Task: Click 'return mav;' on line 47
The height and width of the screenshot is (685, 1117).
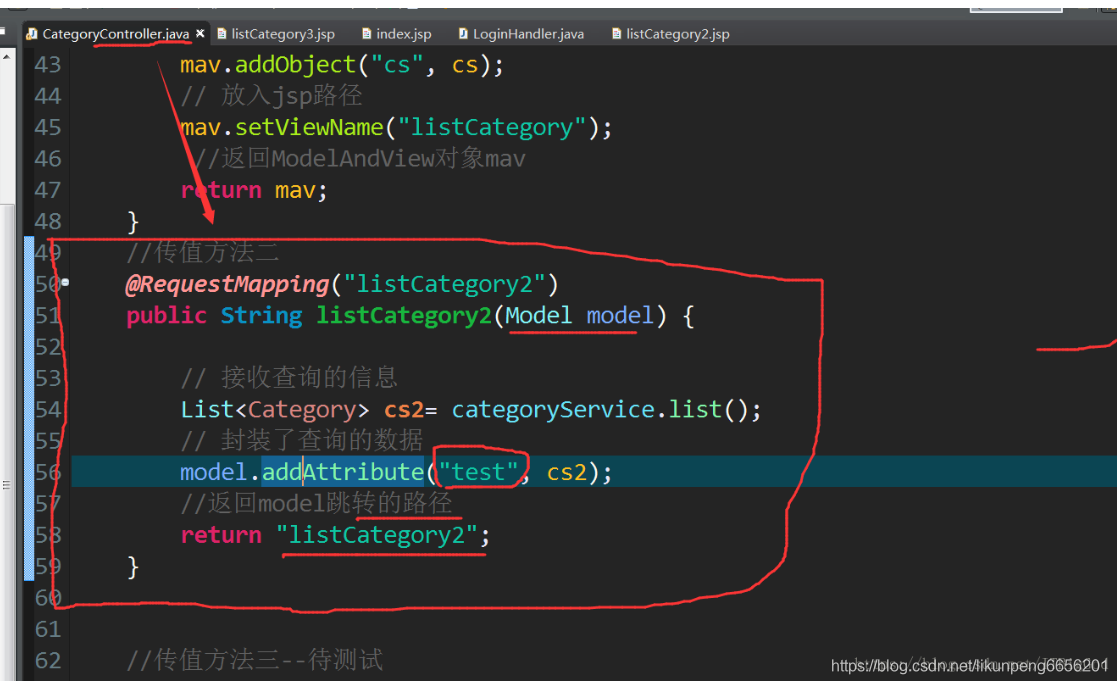Action: 254,190
